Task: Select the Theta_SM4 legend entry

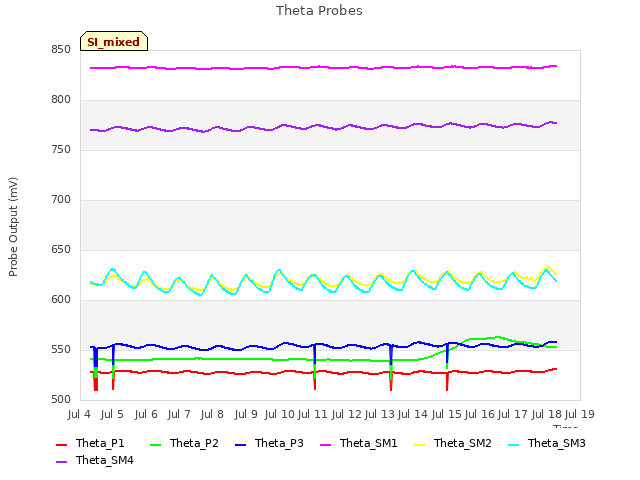Action: [x=95, y=460]
